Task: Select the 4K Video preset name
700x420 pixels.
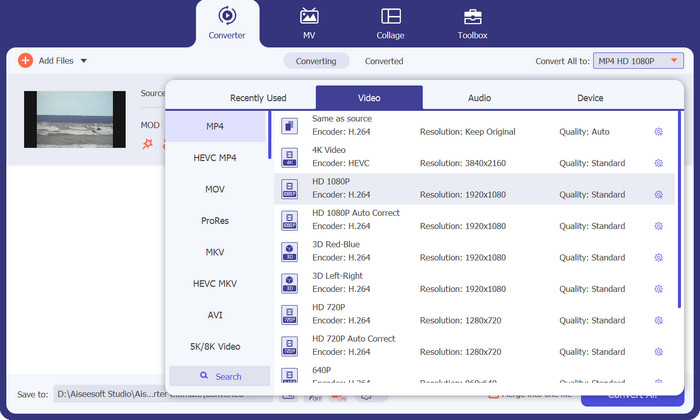Action: tap(329, 150)
